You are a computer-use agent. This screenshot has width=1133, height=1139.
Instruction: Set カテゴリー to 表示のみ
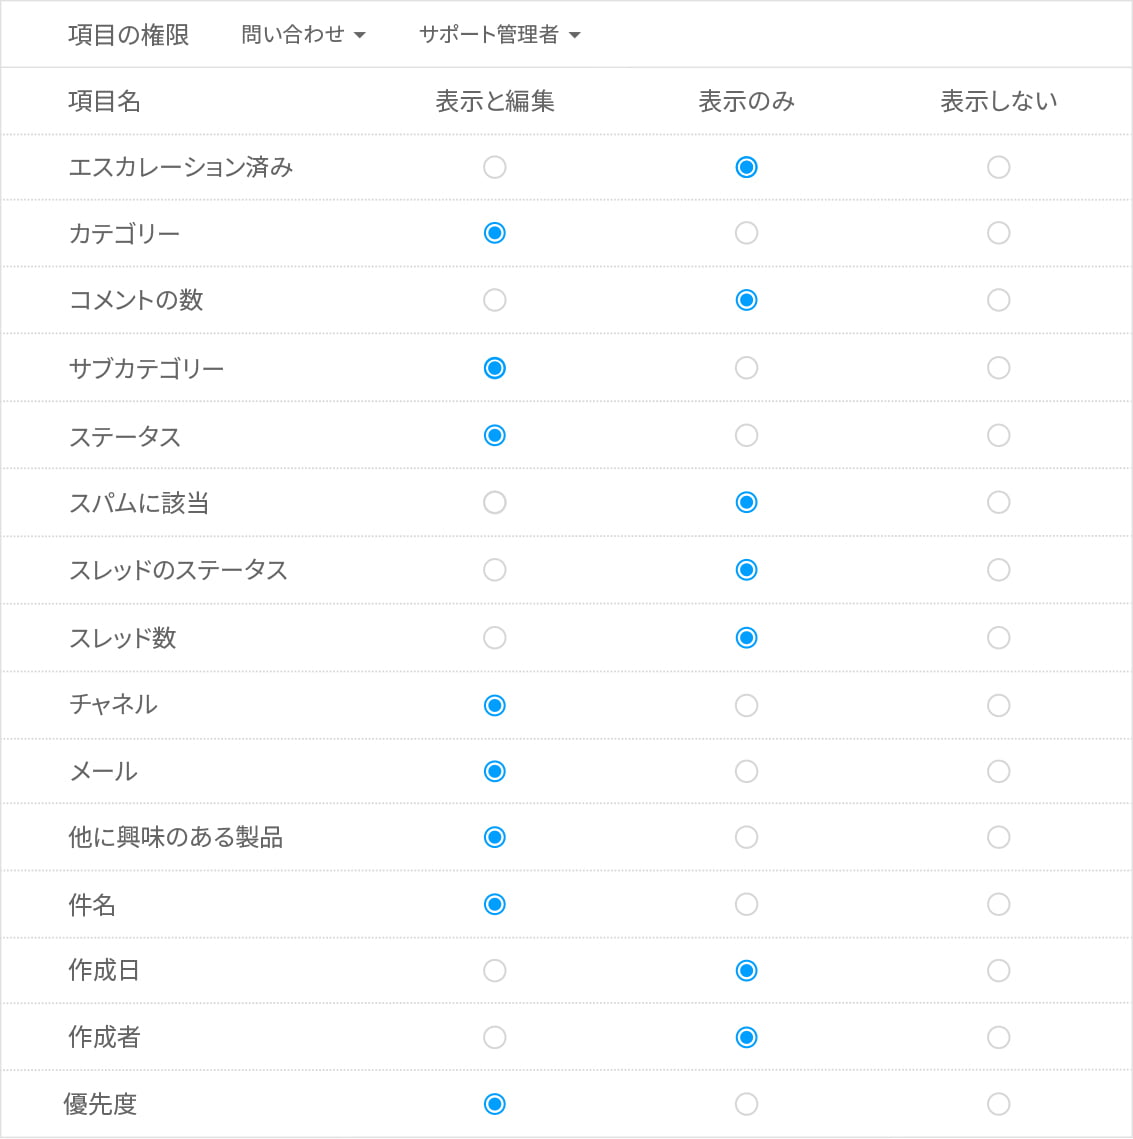[746, 233]
